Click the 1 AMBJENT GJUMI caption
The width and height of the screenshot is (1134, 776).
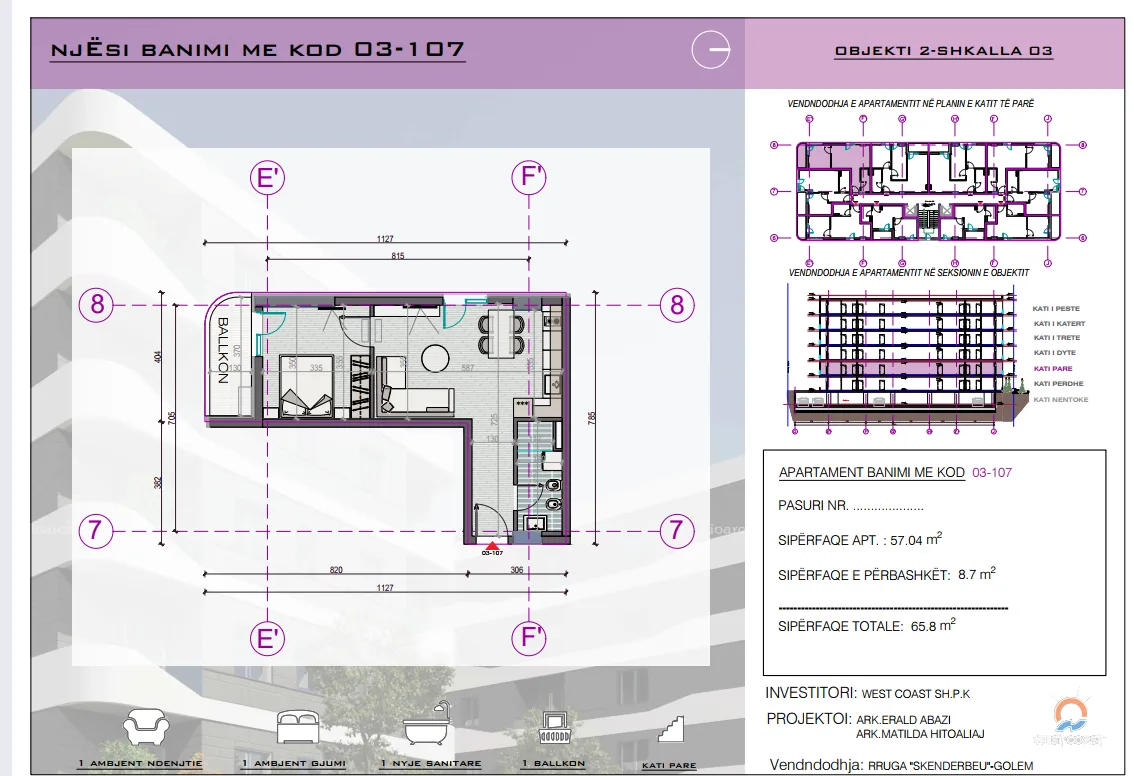click(294, 763)
